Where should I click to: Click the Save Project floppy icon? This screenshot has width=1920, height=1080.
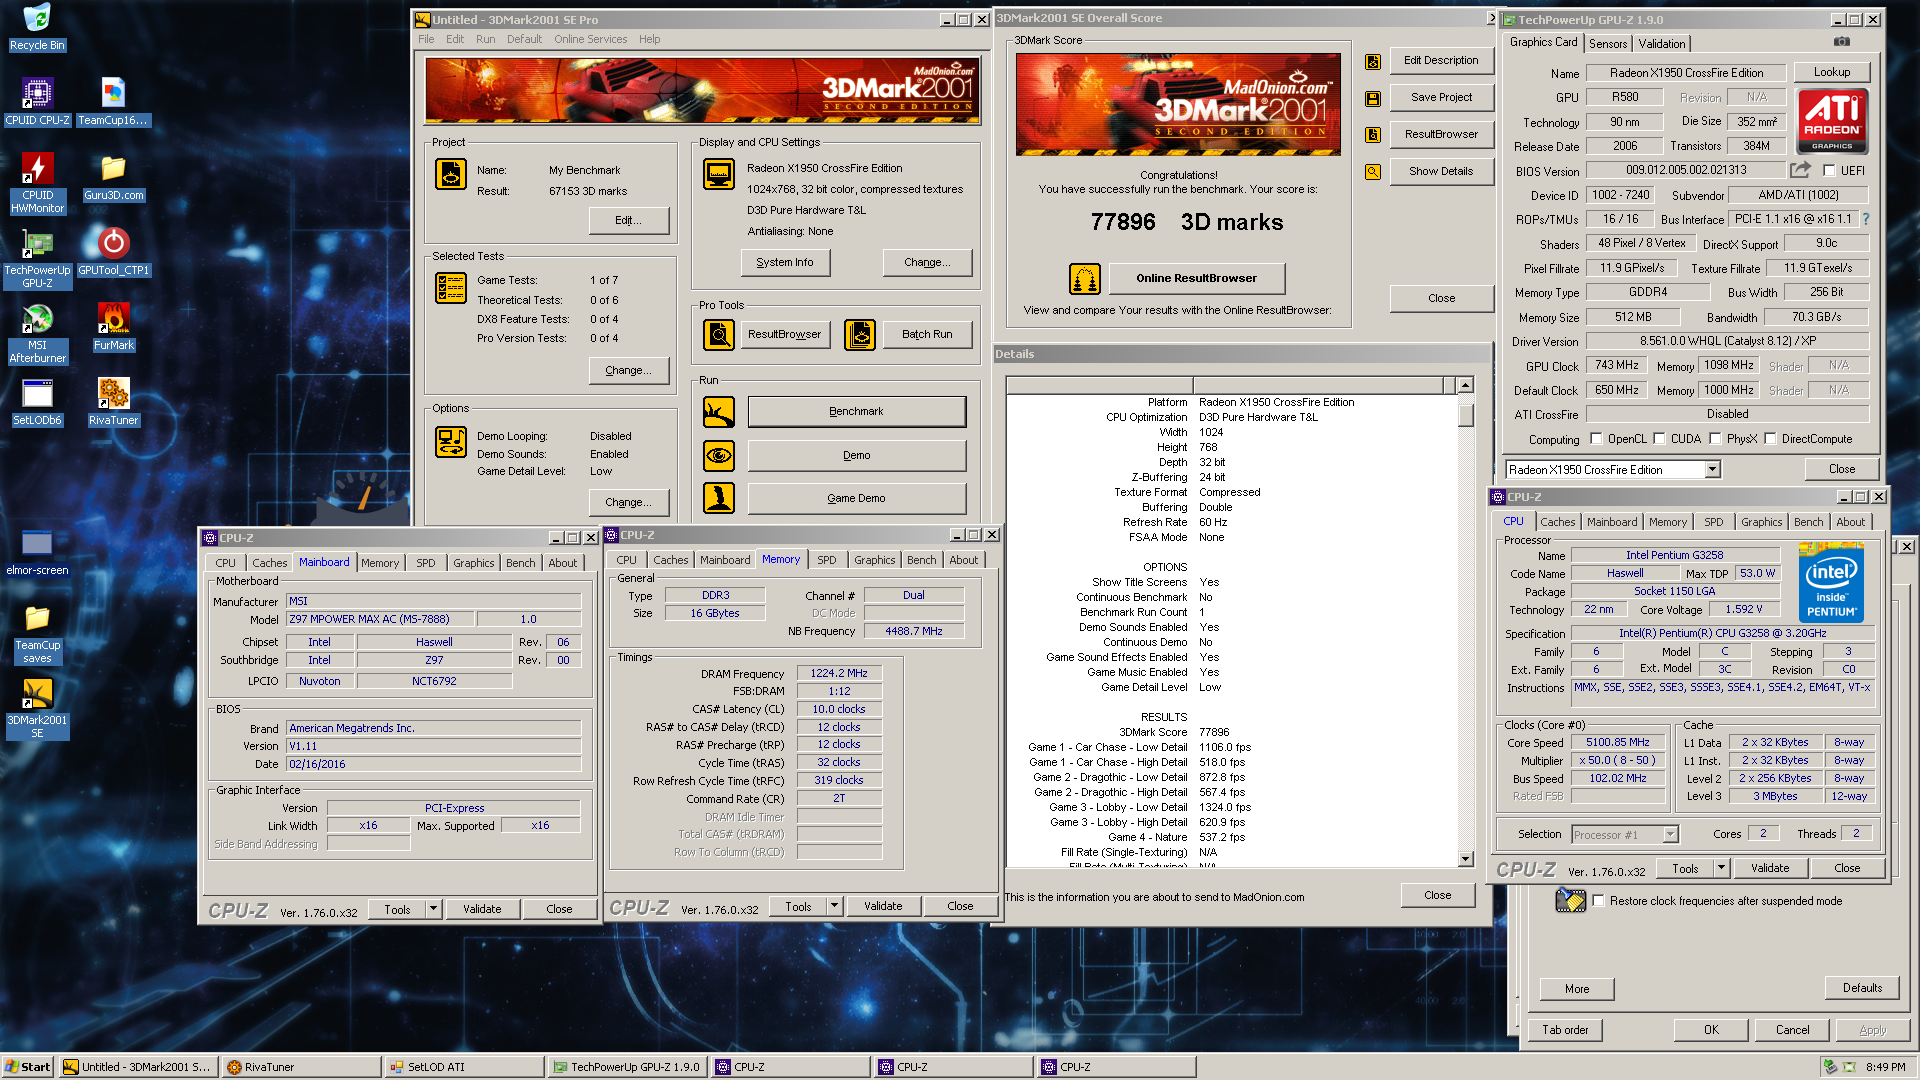(x=1373, y=99)
